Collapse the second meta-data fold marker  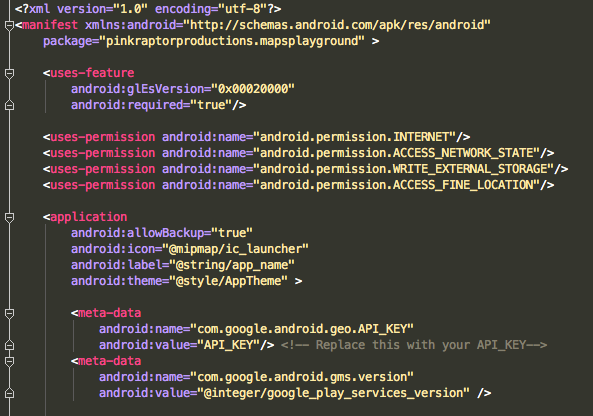pyautogui.click(x=9, y=361)
